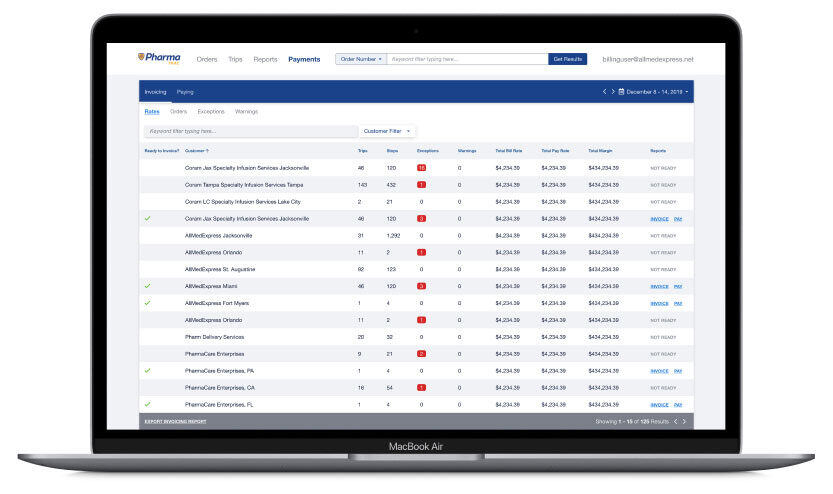Select the PharmaCare Enterprises, CA customer name
The height and width of the screenshot is (494, 833).
click(219, 388)
